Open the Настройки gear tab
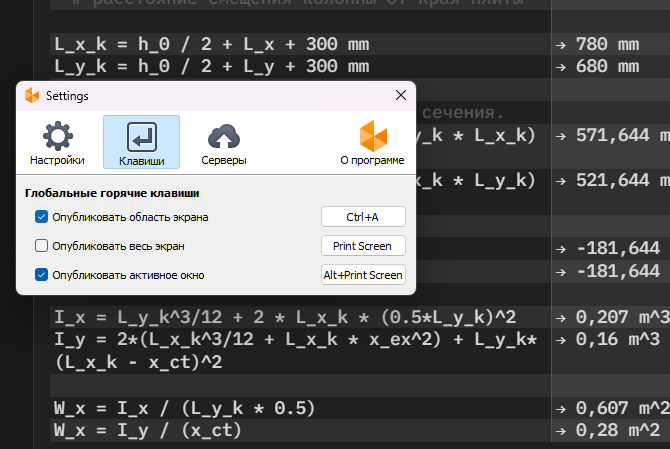 point(57,143)
